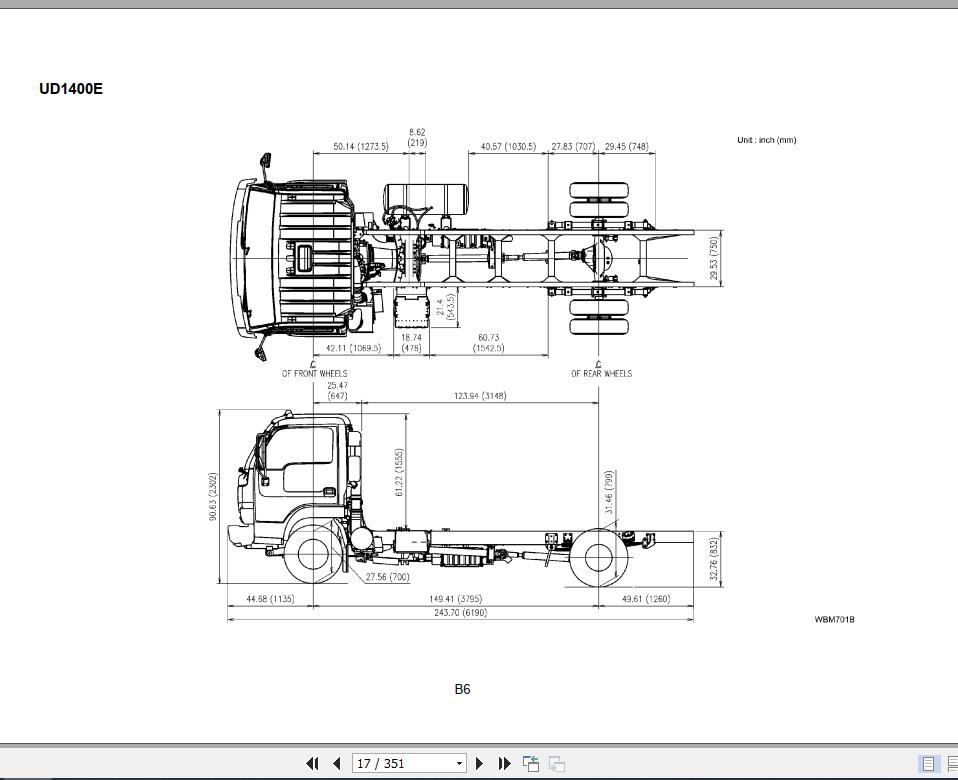Click the greyed-out next view icon
Viewport: 958px width, 780px height.
tap(557, 763)
